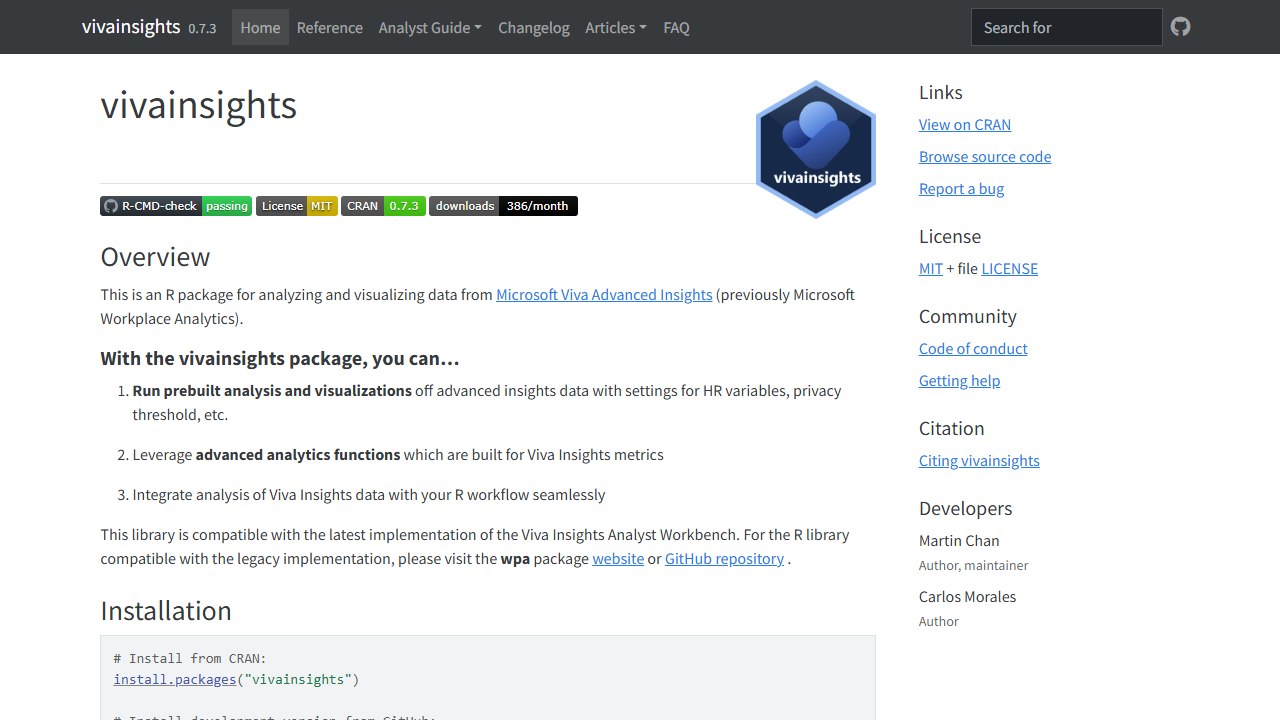Open the FAQ page
This screenshot has width=1280, height=720.
(676, 28)
